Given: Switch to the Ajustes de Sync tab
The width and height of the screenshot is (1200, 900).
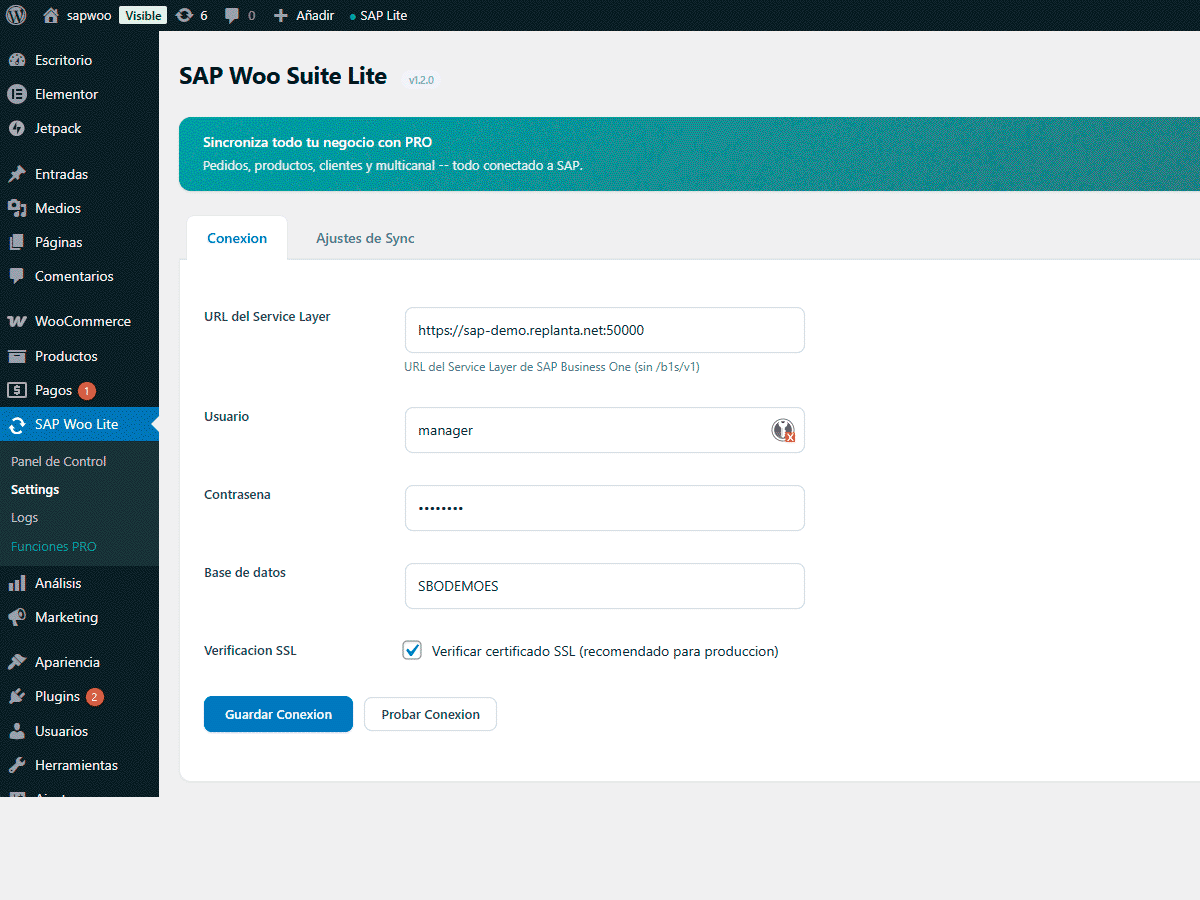Looking at the screenshot, I should pos(364,238).
